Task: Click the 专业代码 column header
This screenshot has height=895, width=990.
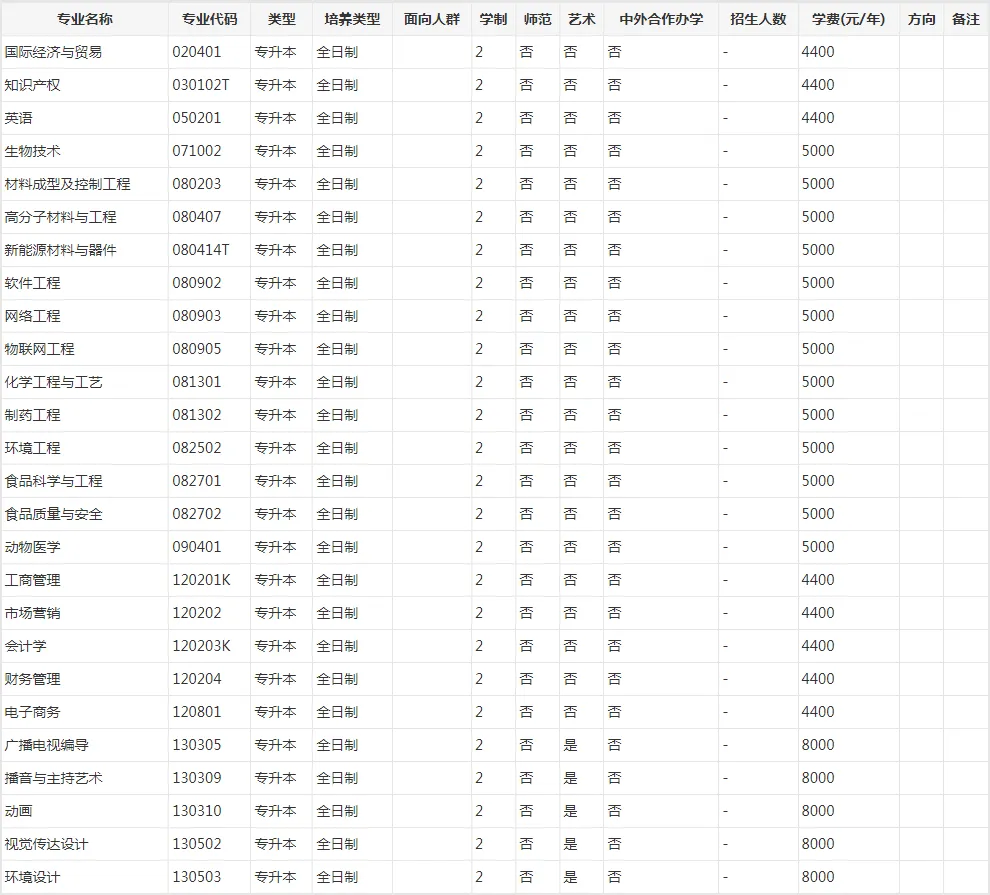Action: pyautogui.click(x=209, y=19)
